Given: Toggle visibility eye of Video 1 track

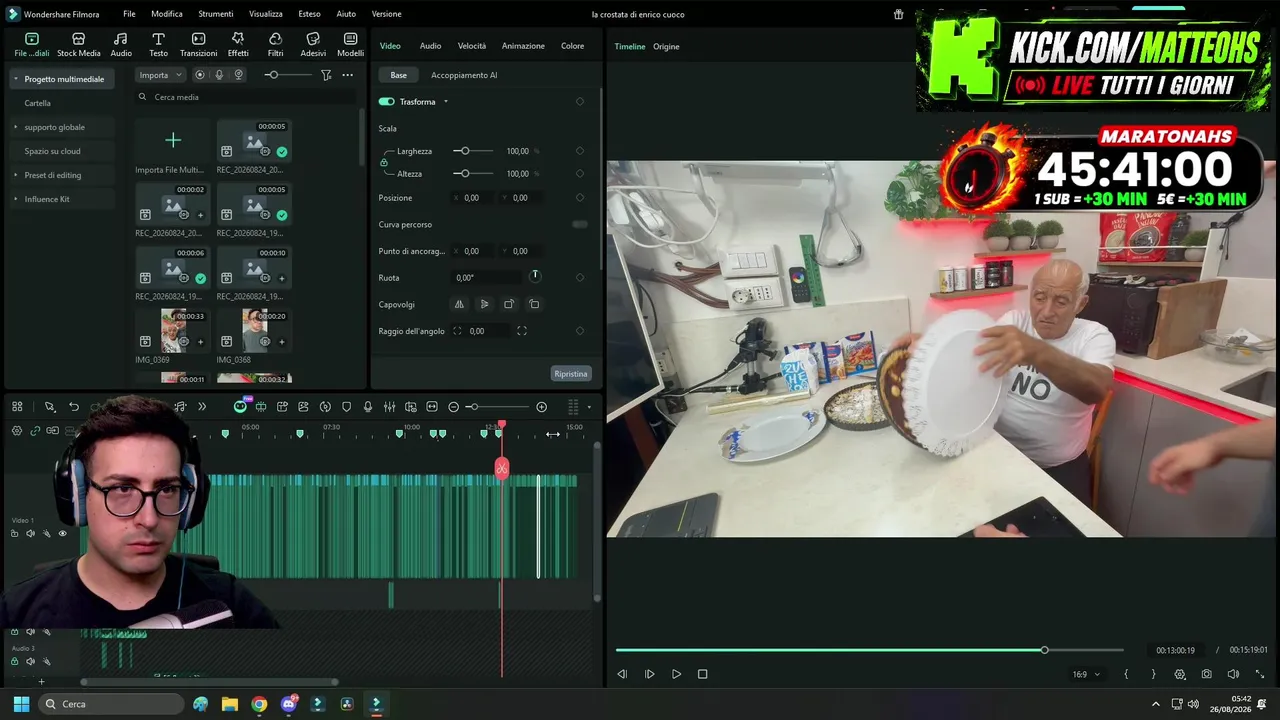Looking at the screenshot, I should [62, 534].
